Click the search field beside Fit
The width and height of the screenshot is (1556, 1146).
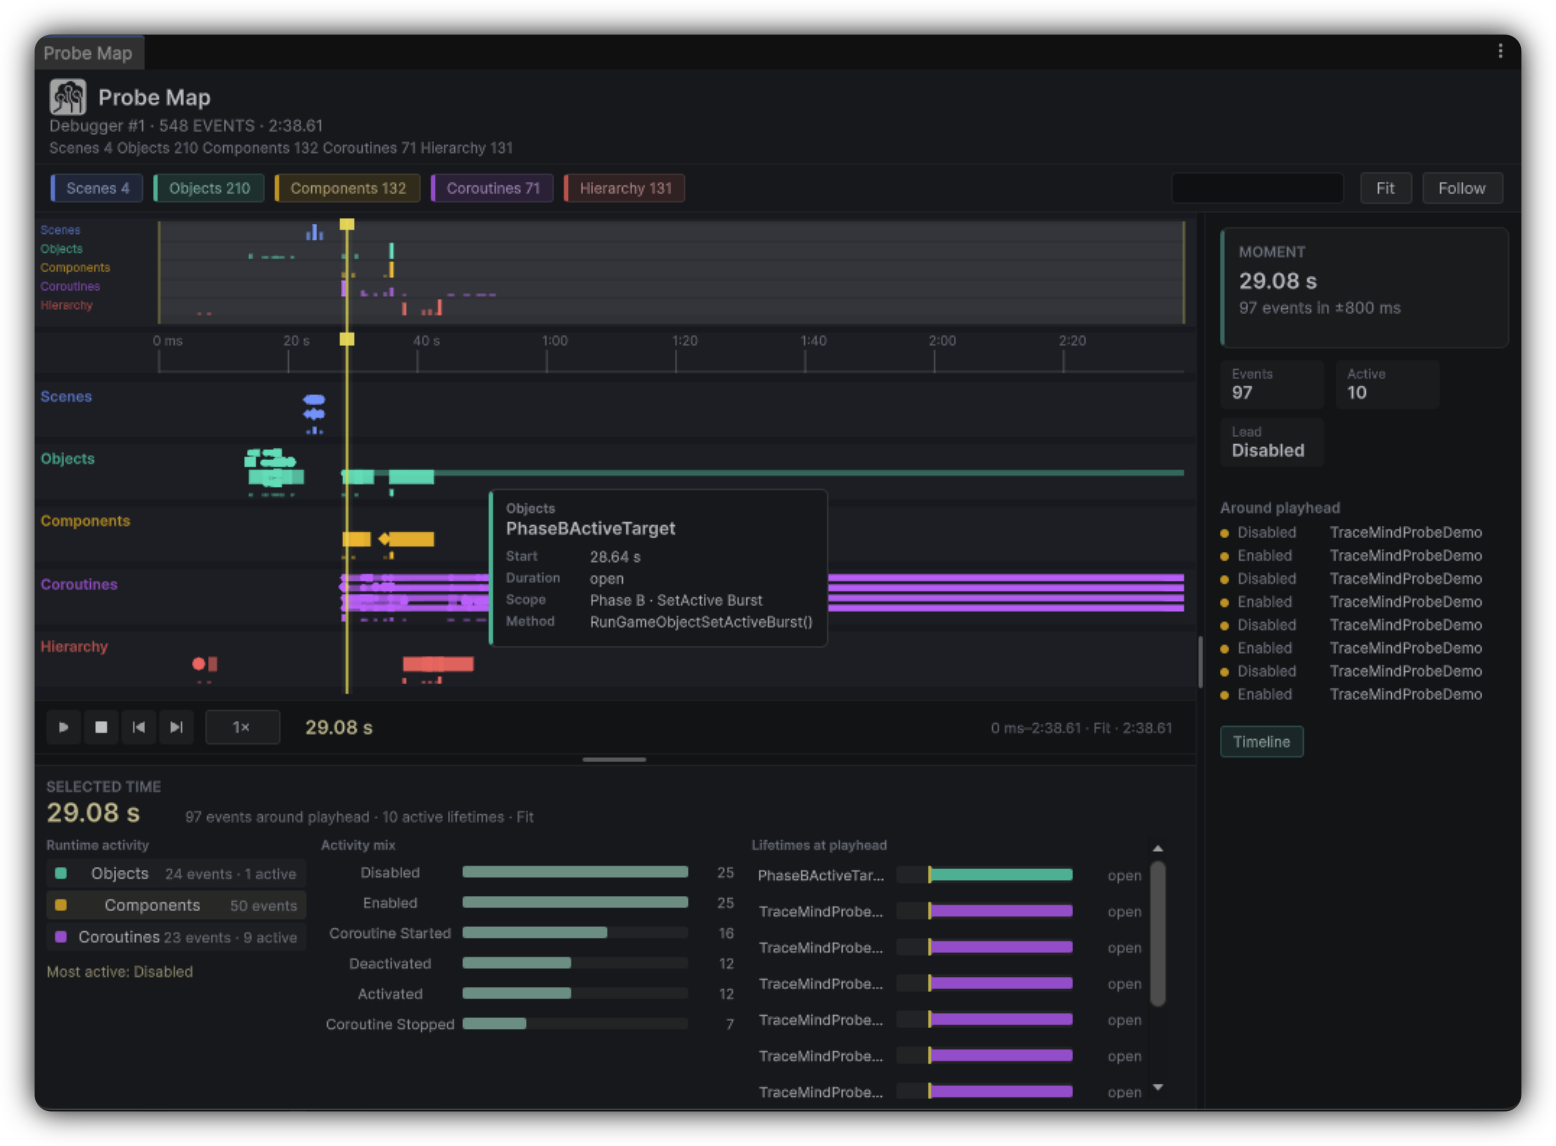1257,188
